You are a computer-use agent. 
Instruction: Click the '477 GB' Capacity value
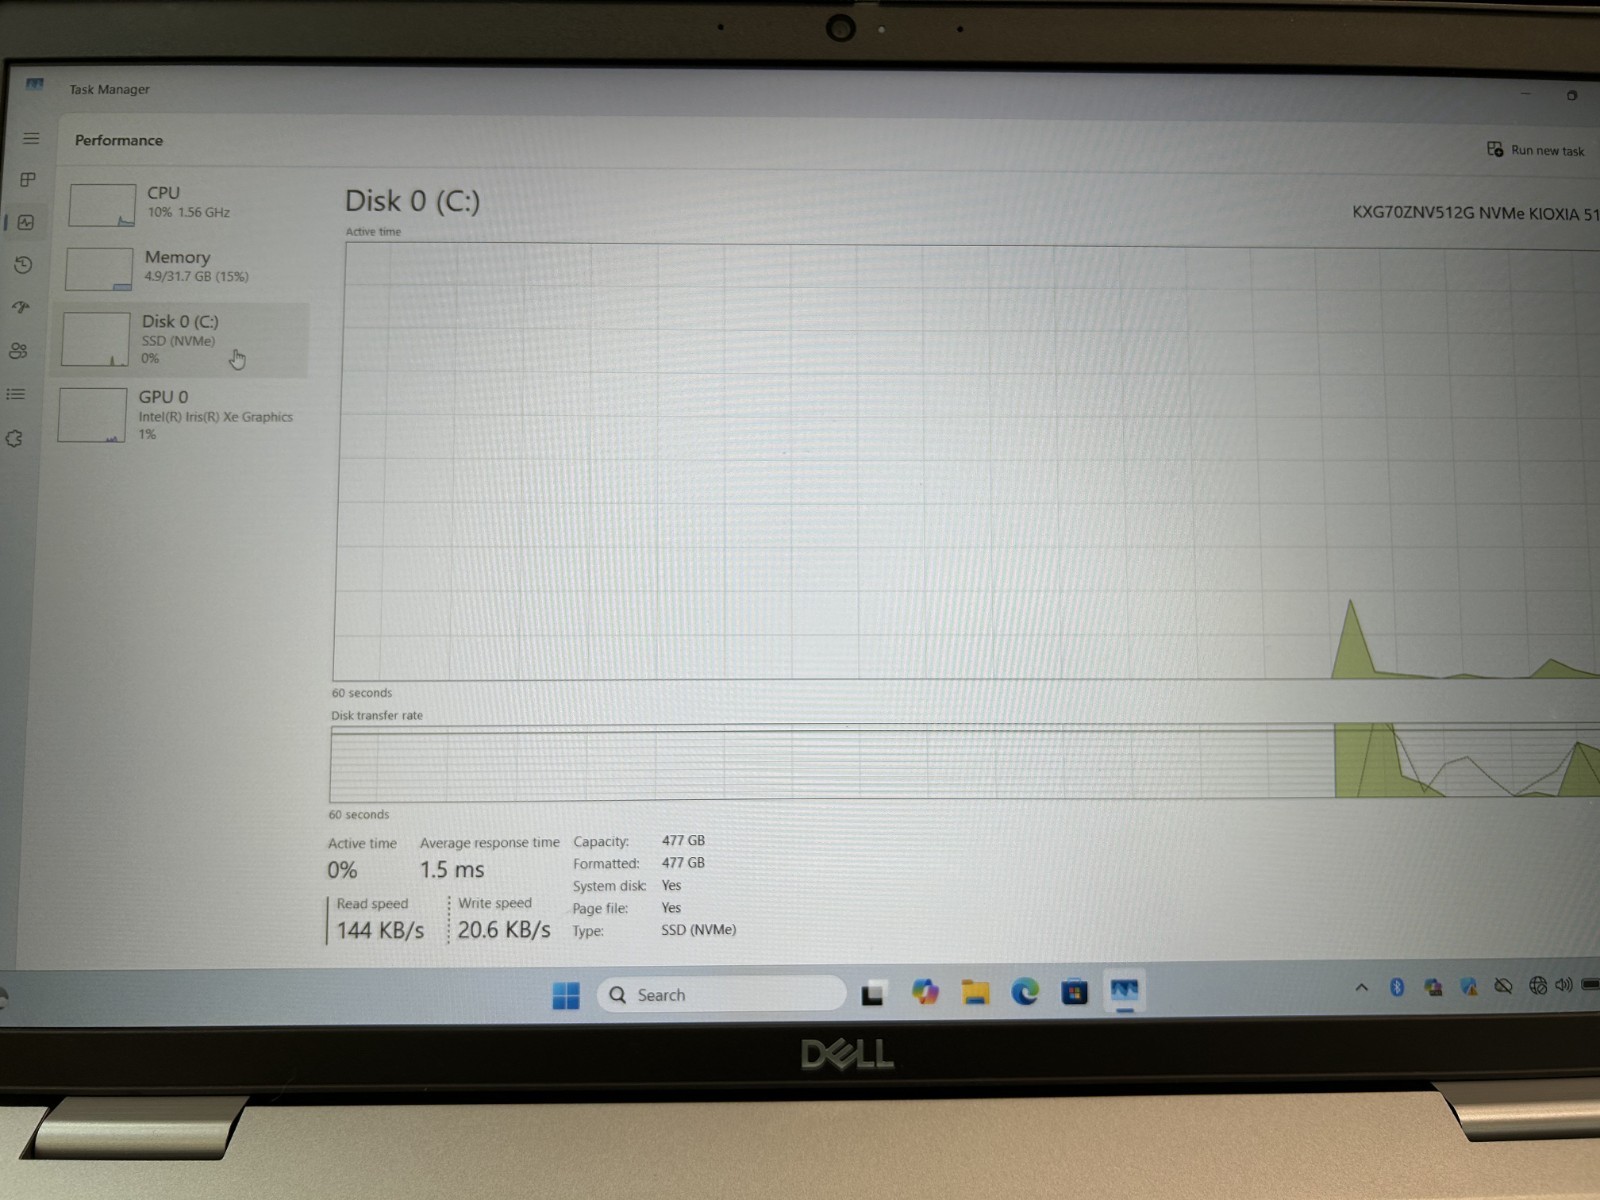pos(683,841)
